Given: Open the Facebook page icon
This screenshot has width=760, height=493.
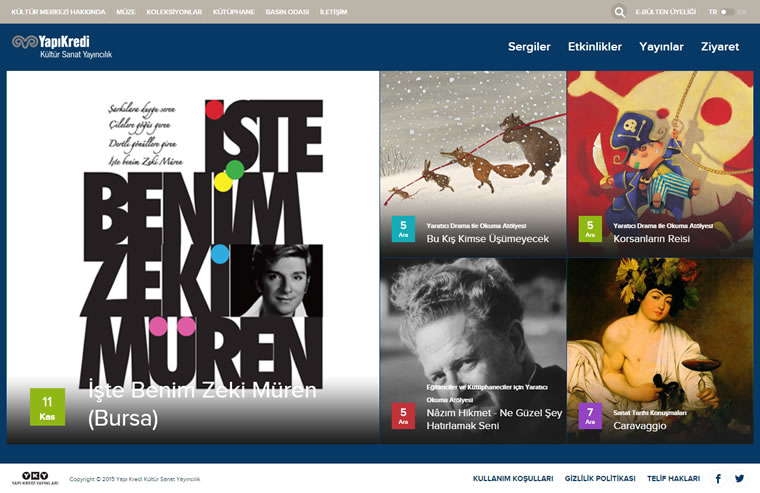Looking at the screenshot, I should [718, 478].
